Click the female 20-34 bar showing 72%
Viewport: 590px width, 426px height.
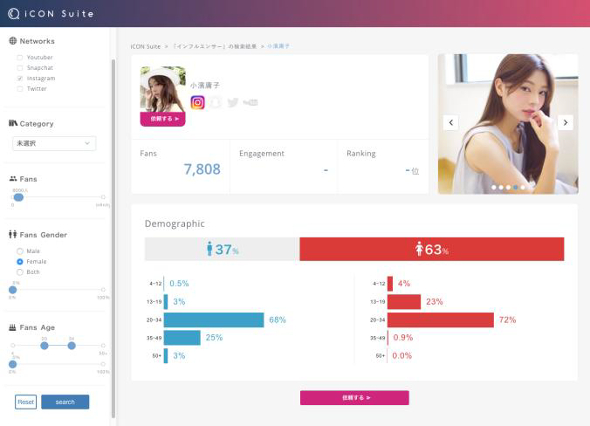coord(441,320)
